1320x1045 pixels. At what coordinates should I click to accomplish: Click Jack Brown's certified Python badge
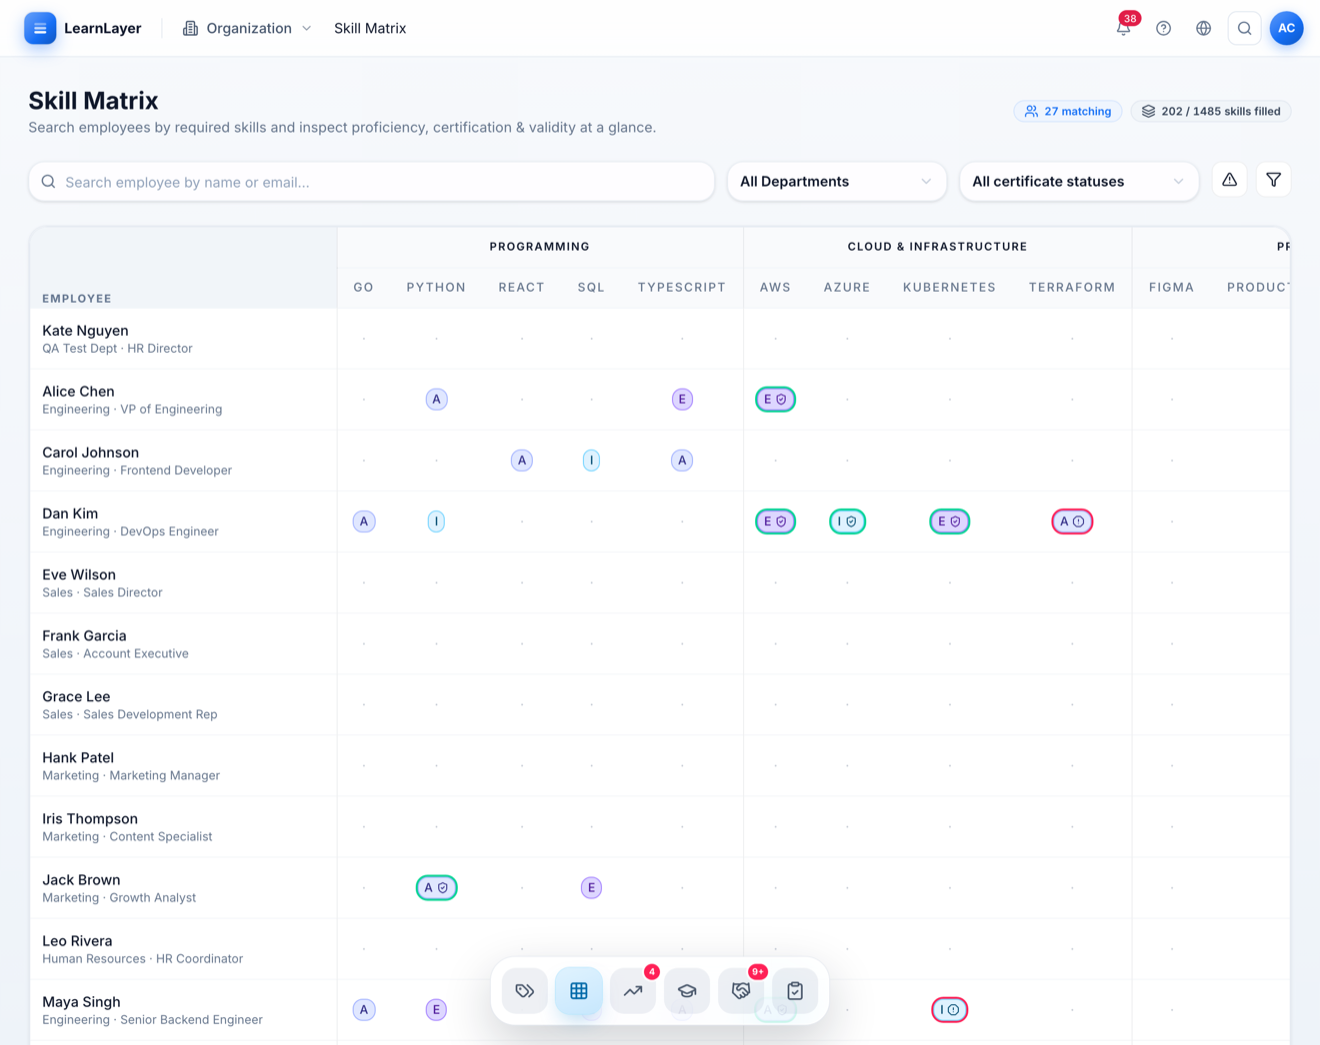pyautogui.click(x=436, y=887)
